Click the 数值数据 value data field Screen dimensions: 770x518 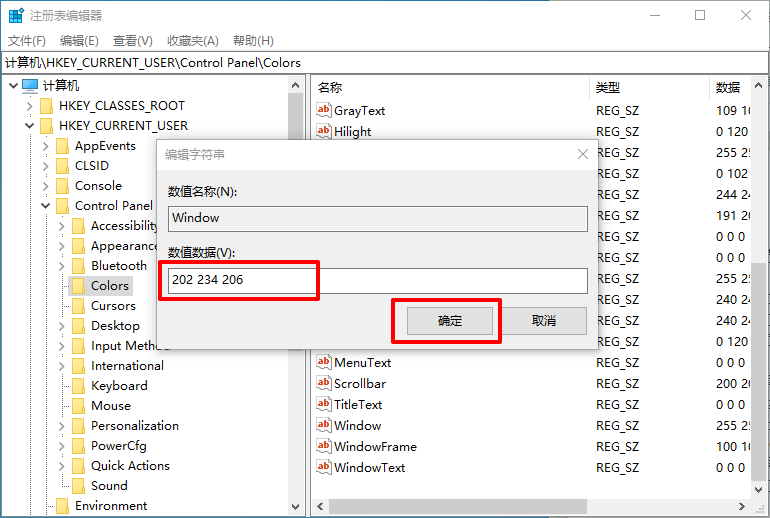pos(378,280)
